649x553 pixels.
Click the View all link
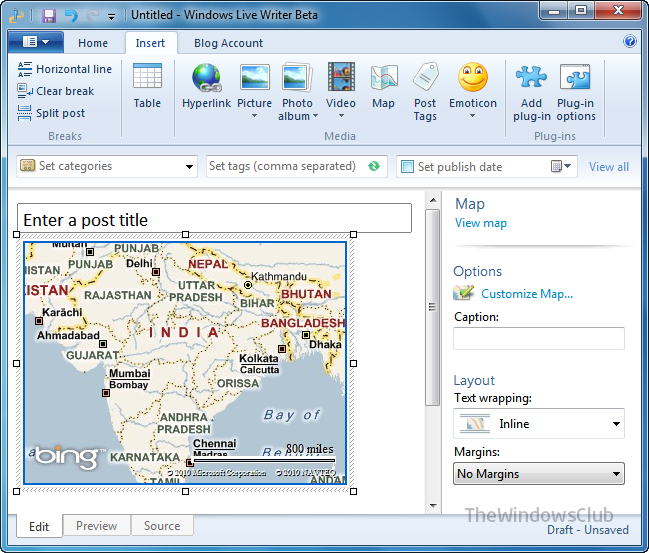(608, 167)
